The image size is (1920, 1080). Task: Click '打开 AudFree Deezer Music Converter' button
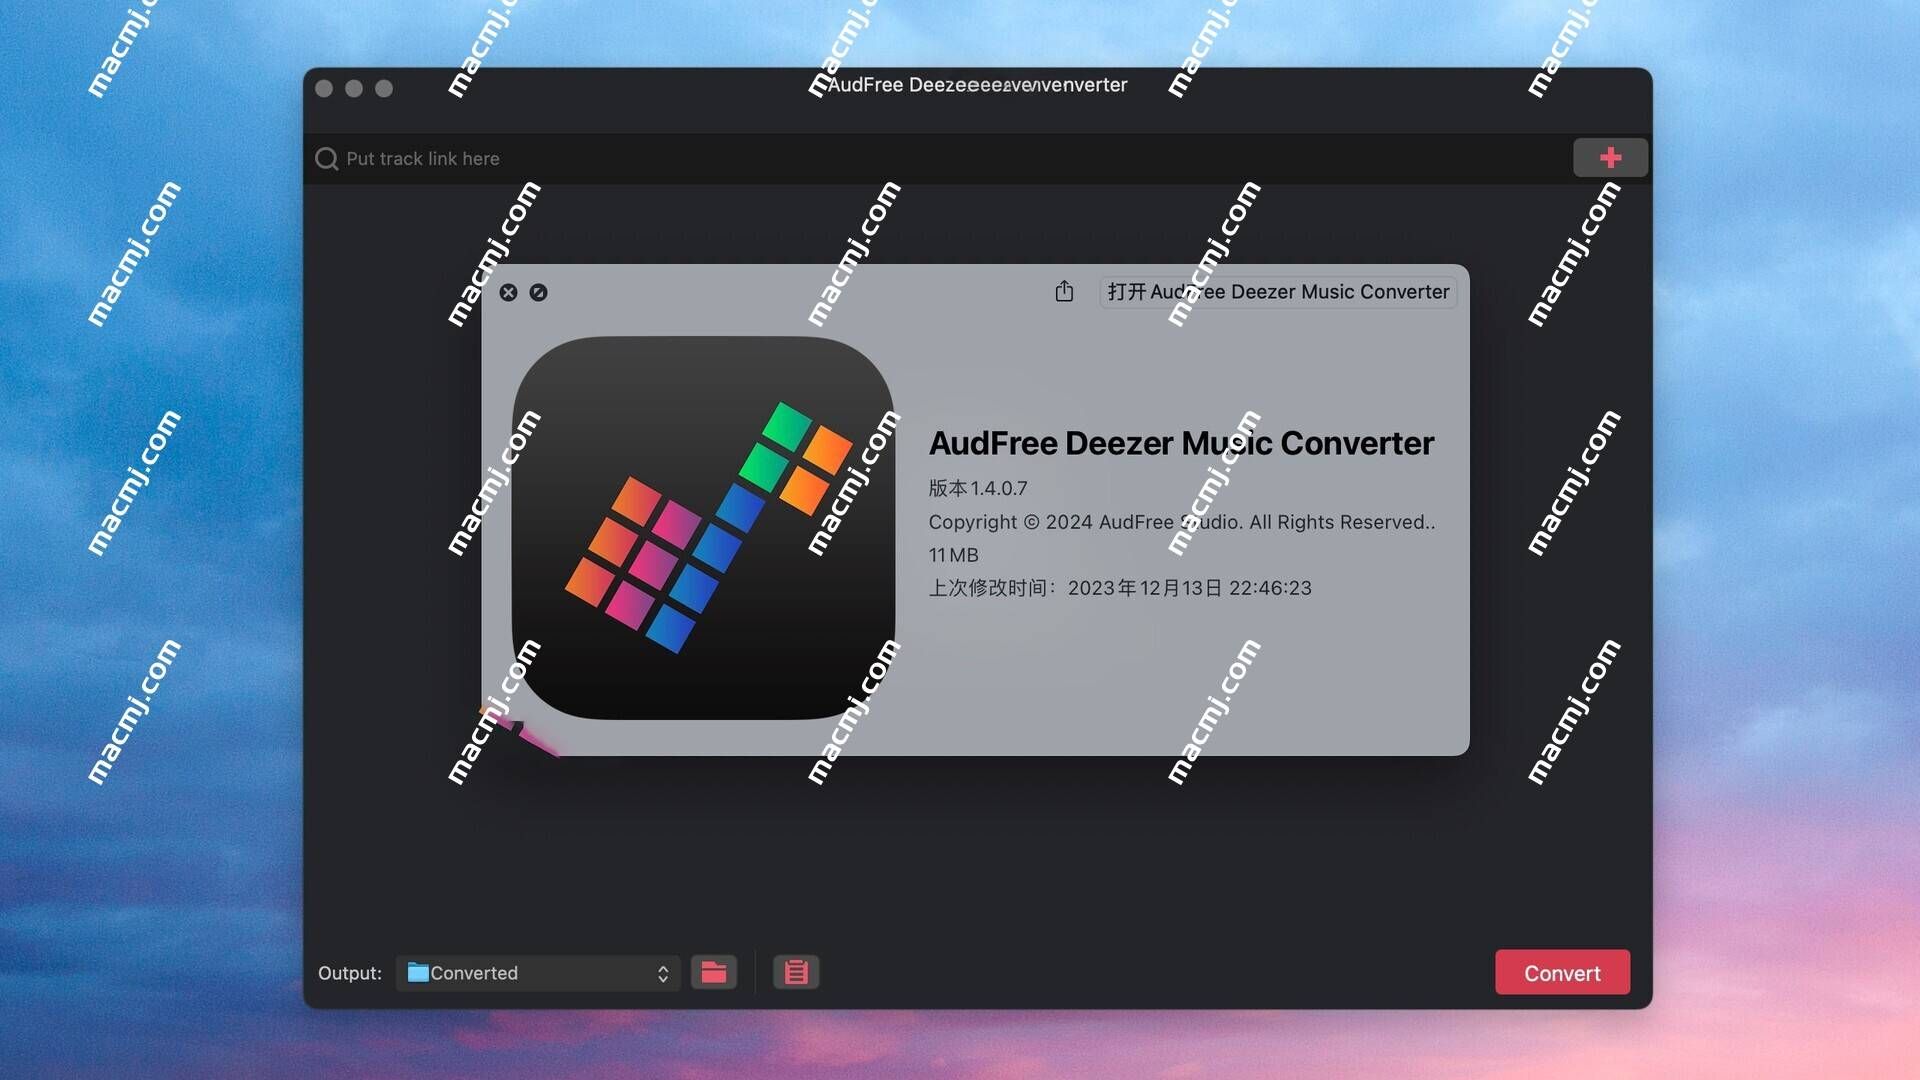point(1277,292)
